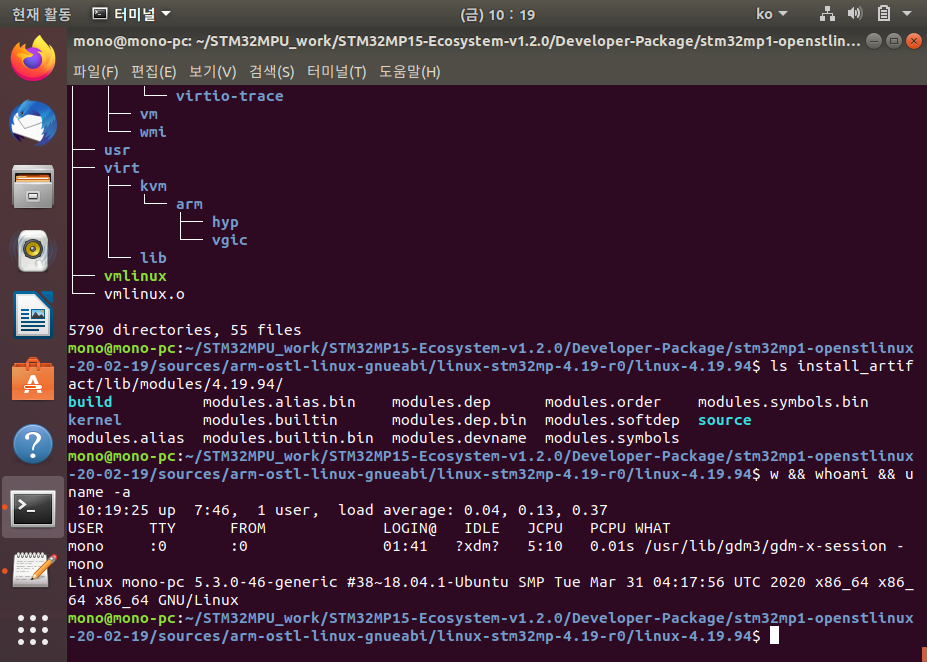Open the 검색(S) menu
The height and width of the screenshot is (662, 927).
tap(271, 72)
